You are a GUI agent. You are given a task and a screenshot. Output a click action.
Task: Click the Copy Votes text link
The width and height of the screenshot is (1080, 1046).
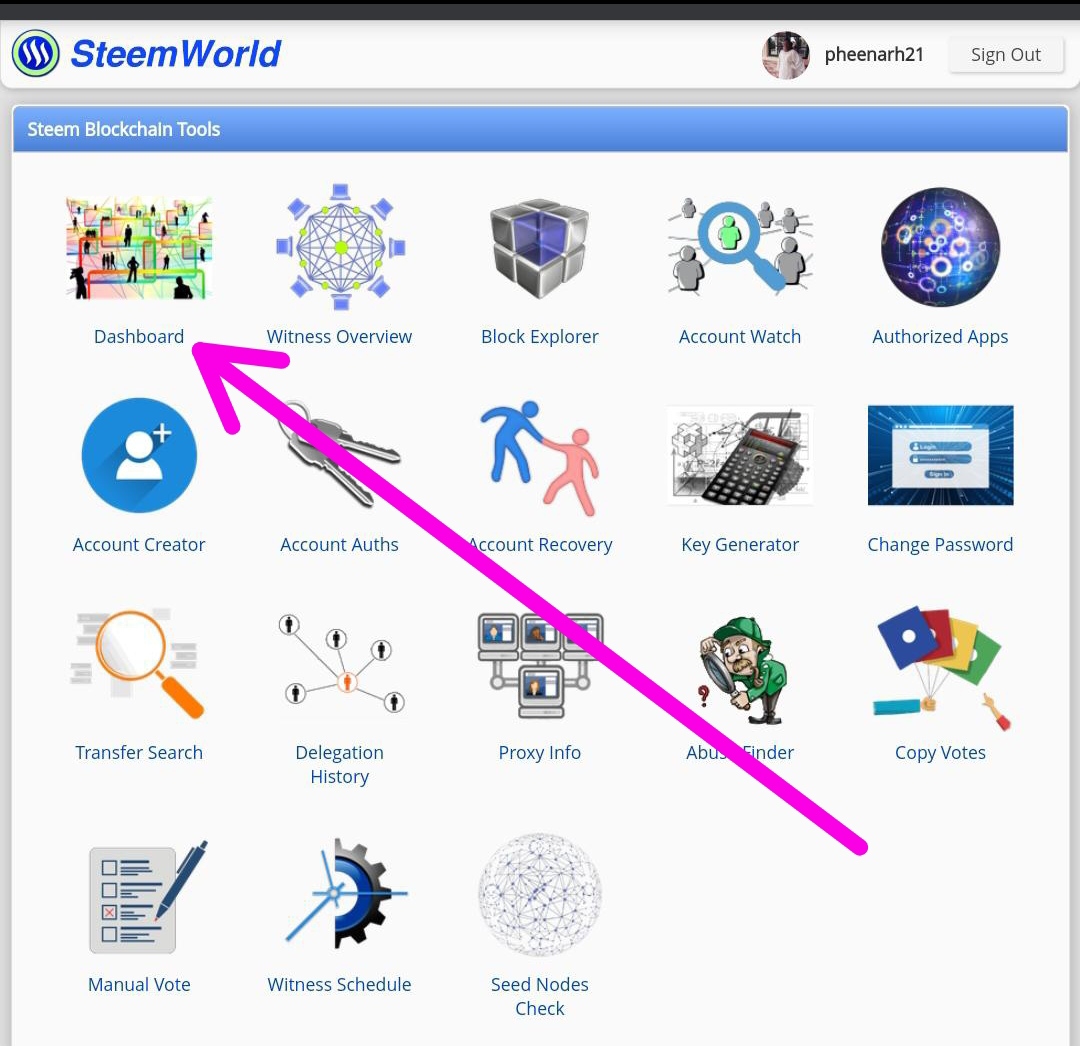coord(940,753)
